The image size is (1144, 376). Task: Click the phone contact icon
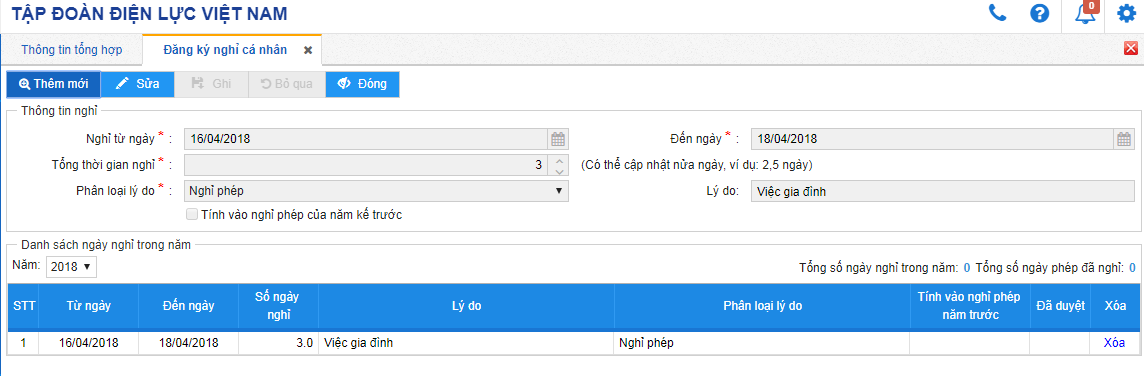pyautogui.click(x=997, y=12)
